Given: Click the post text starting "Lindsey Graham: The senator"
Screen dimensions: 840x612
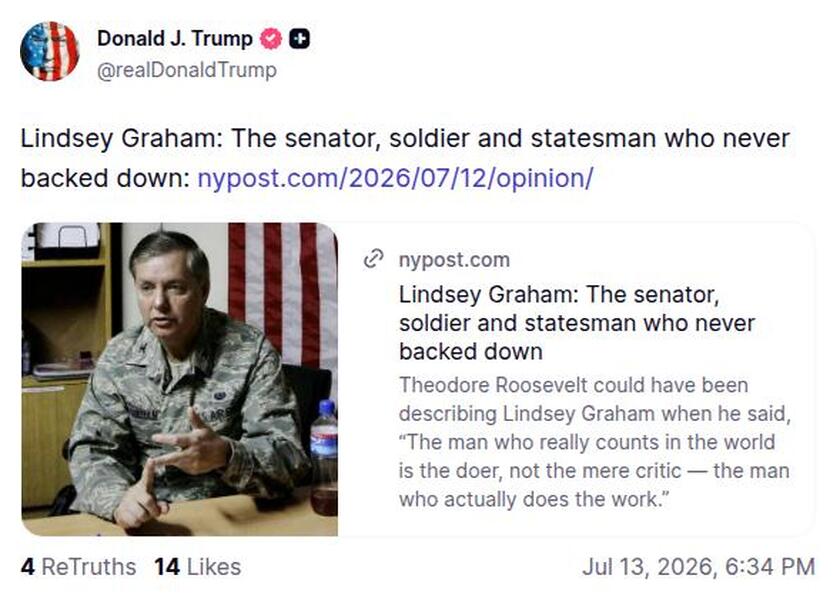Looking at the screenshot, I should tap(405, 158).
